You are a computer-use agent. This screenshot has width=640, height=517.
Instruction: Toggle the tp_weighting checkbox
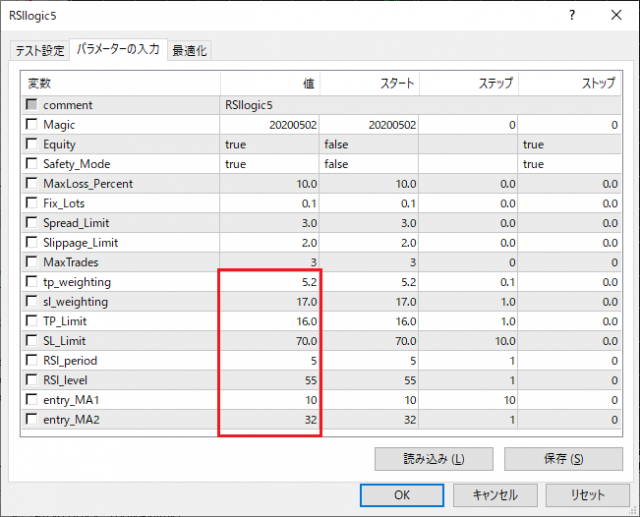click(x=31, y=281)
